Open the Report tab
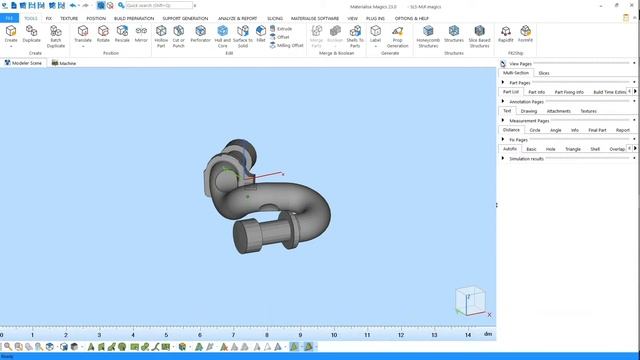The image size is (640, 360). click(x=622, y=130)
